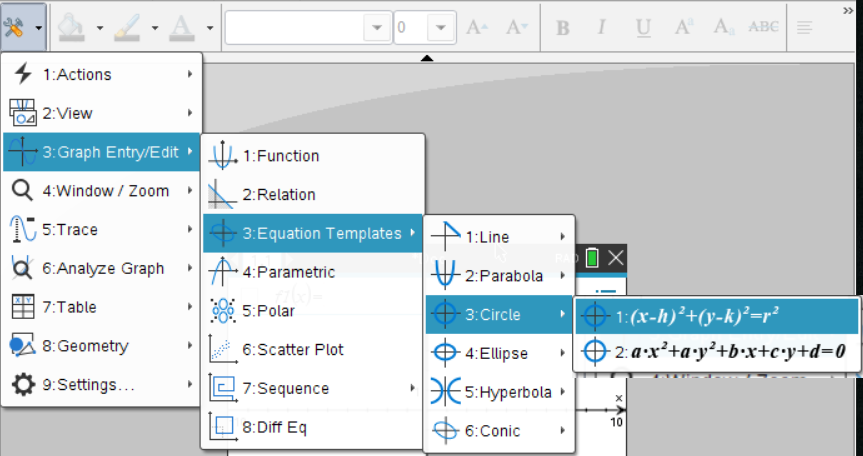Click the line color pencil icon
Image resolution: width=863 pixels, height=456 pixels.
(128, 26)
